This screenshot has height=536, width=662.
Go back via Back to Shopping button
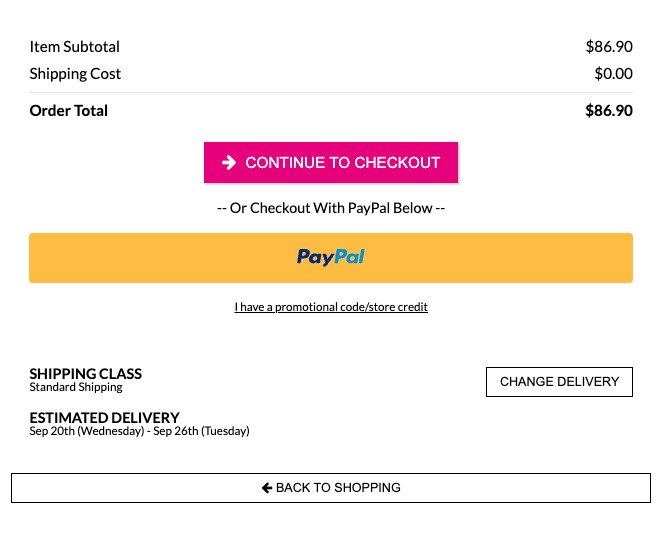point(331,488)
